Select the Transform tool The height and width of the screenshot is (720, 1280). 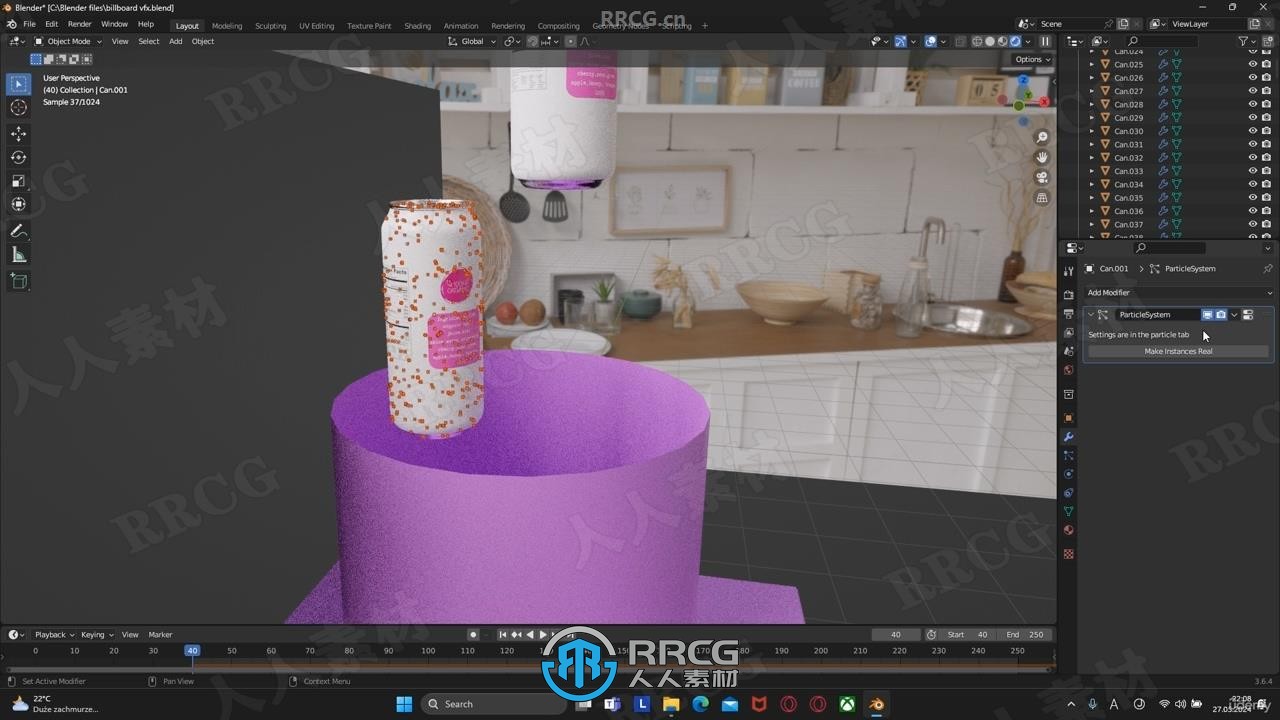tap(18, 204)
